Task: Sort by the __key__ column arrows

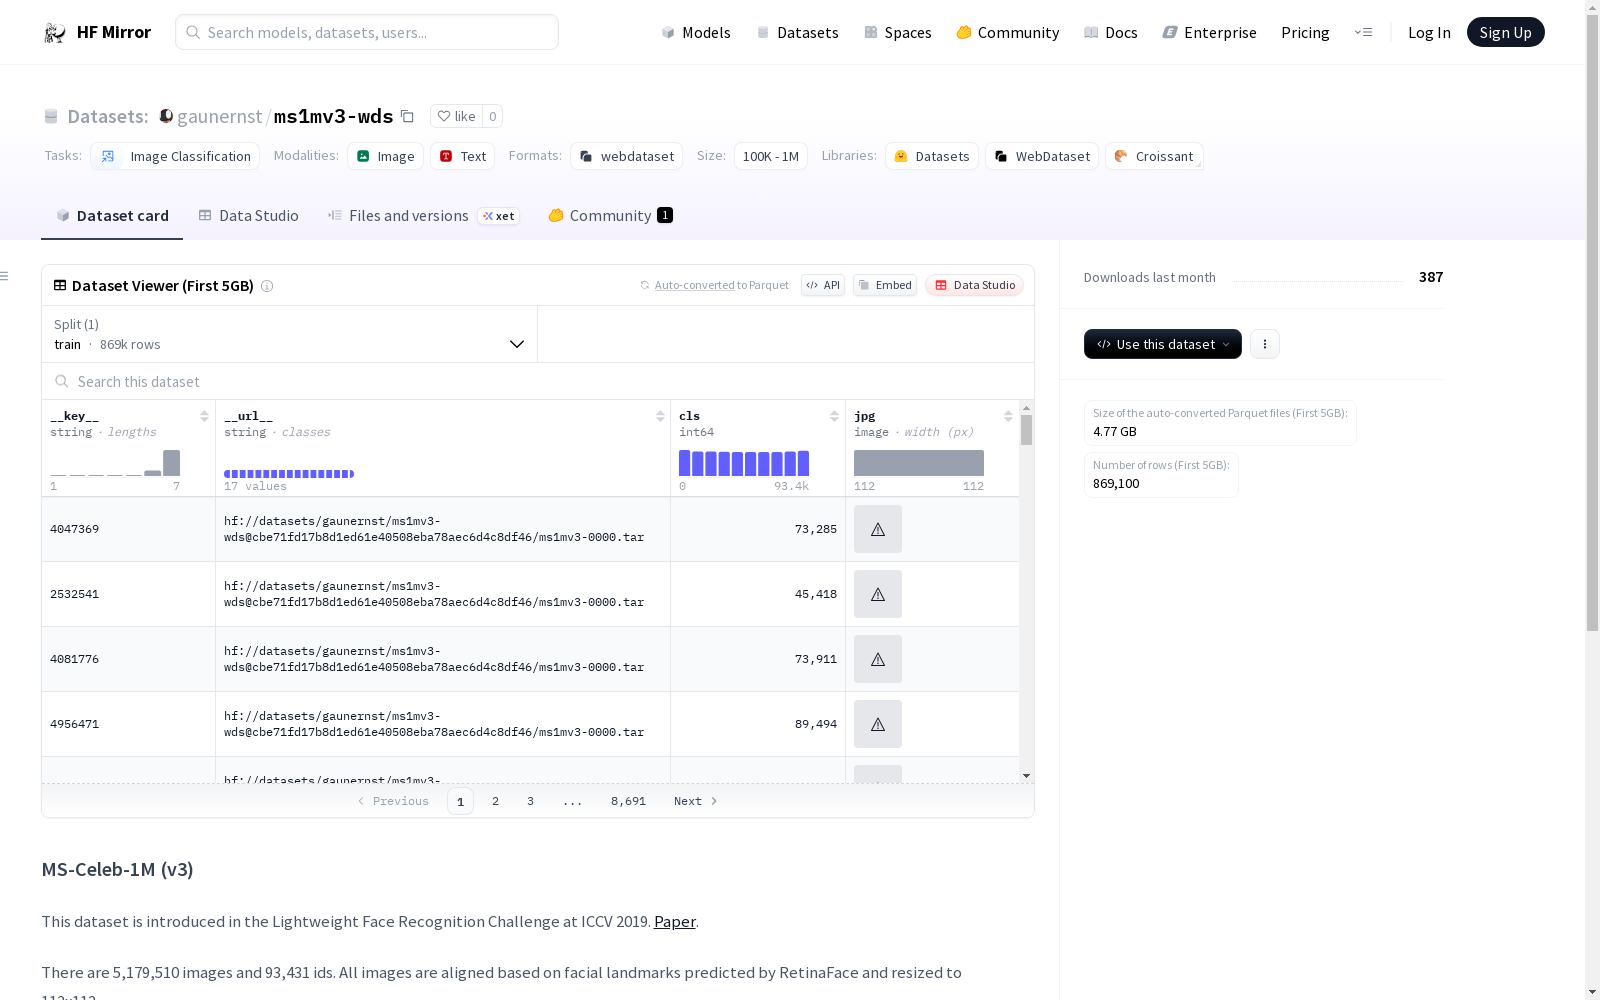Action: [204, 416]
